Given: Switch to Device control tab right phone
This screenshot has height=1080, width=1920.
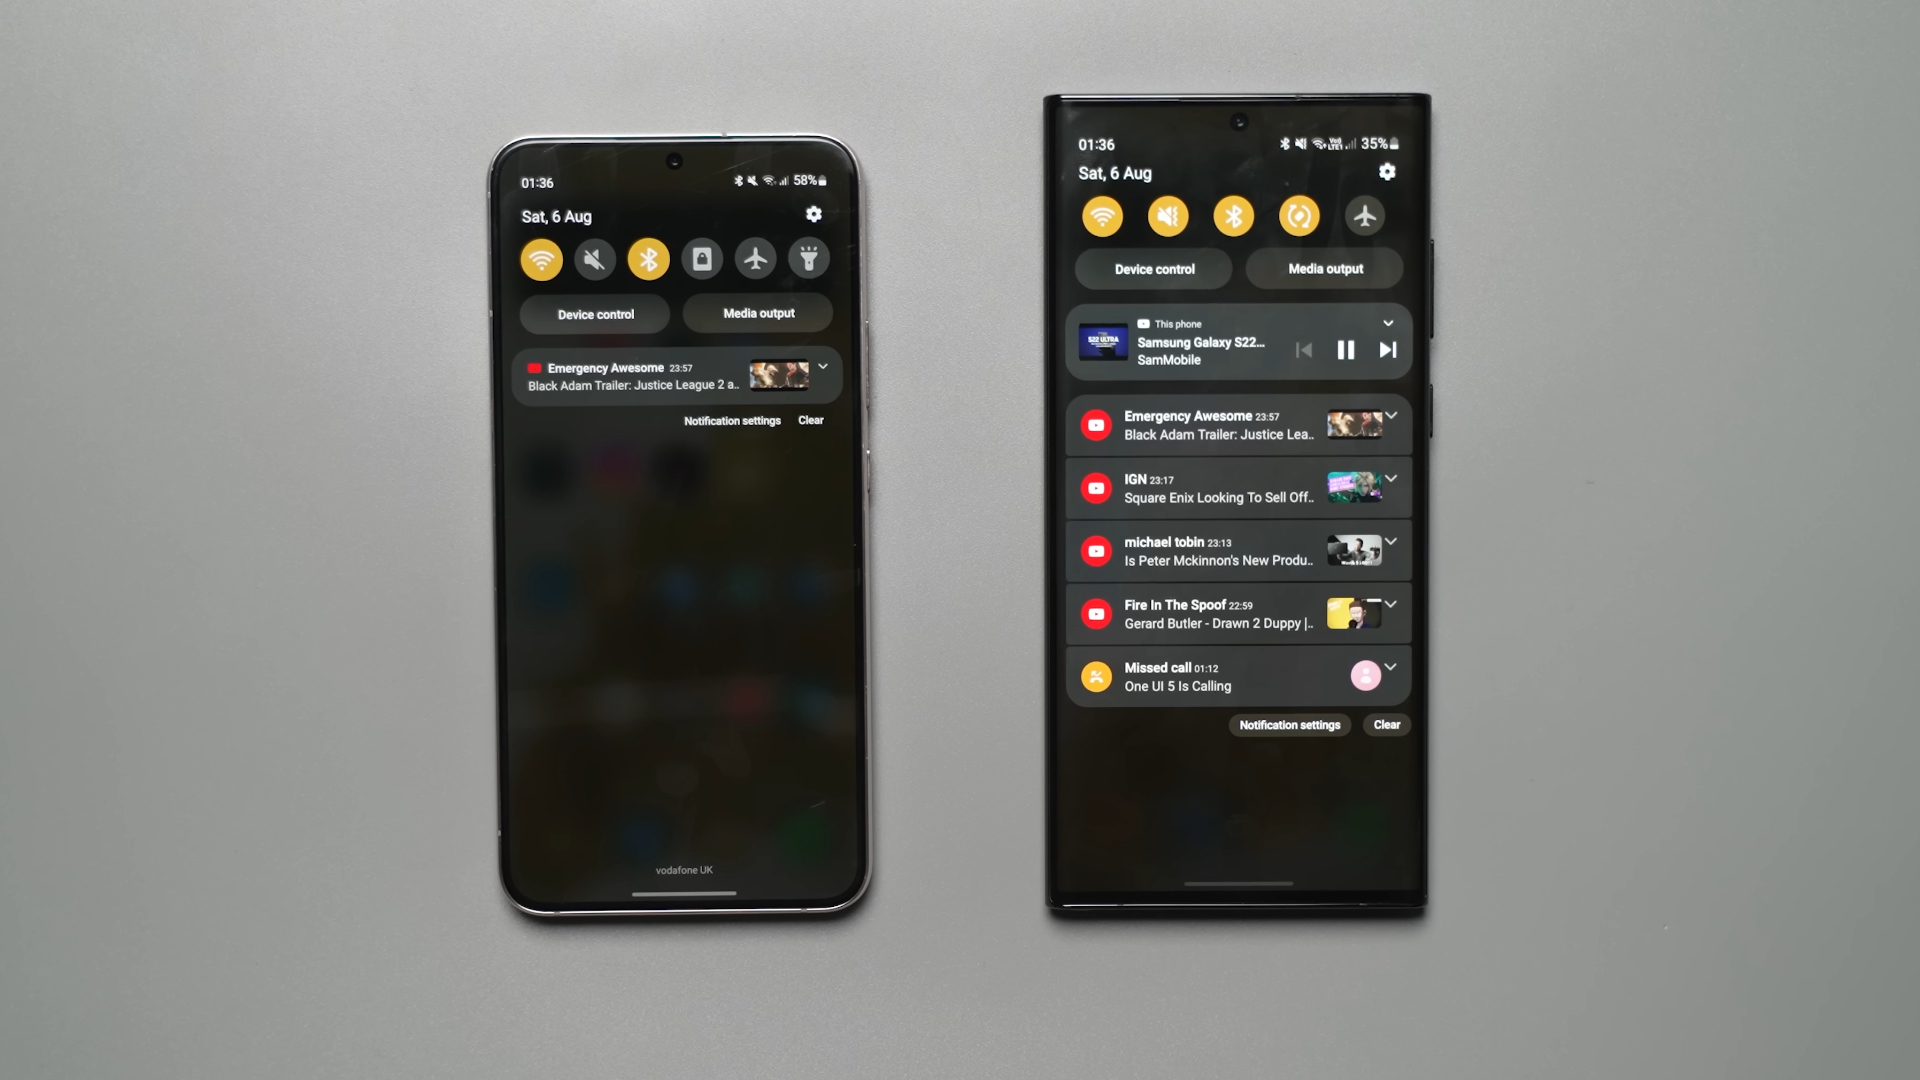Looking at the screenshot, I should click(1155, 270).
